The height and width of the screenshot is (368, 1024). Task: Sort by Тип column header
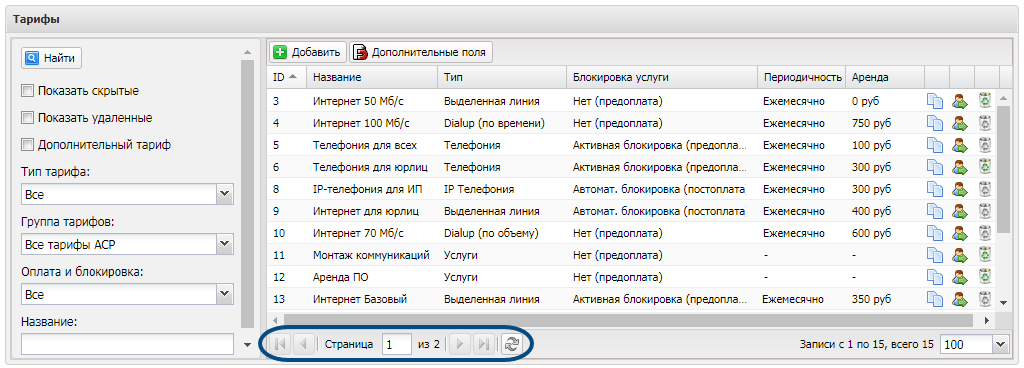click(x=502, y=77)
